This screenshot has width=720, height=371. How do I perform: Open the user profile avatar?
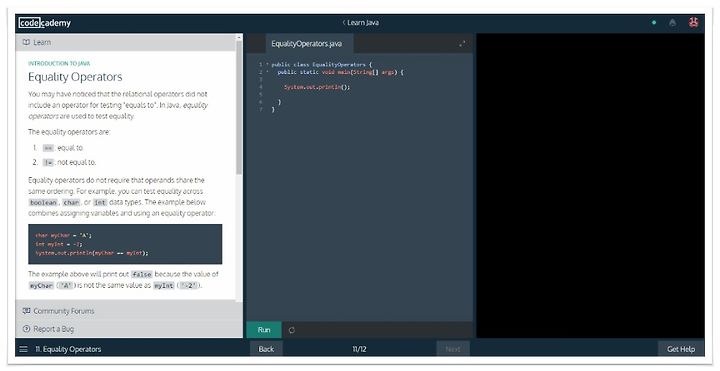pos(693,22)
